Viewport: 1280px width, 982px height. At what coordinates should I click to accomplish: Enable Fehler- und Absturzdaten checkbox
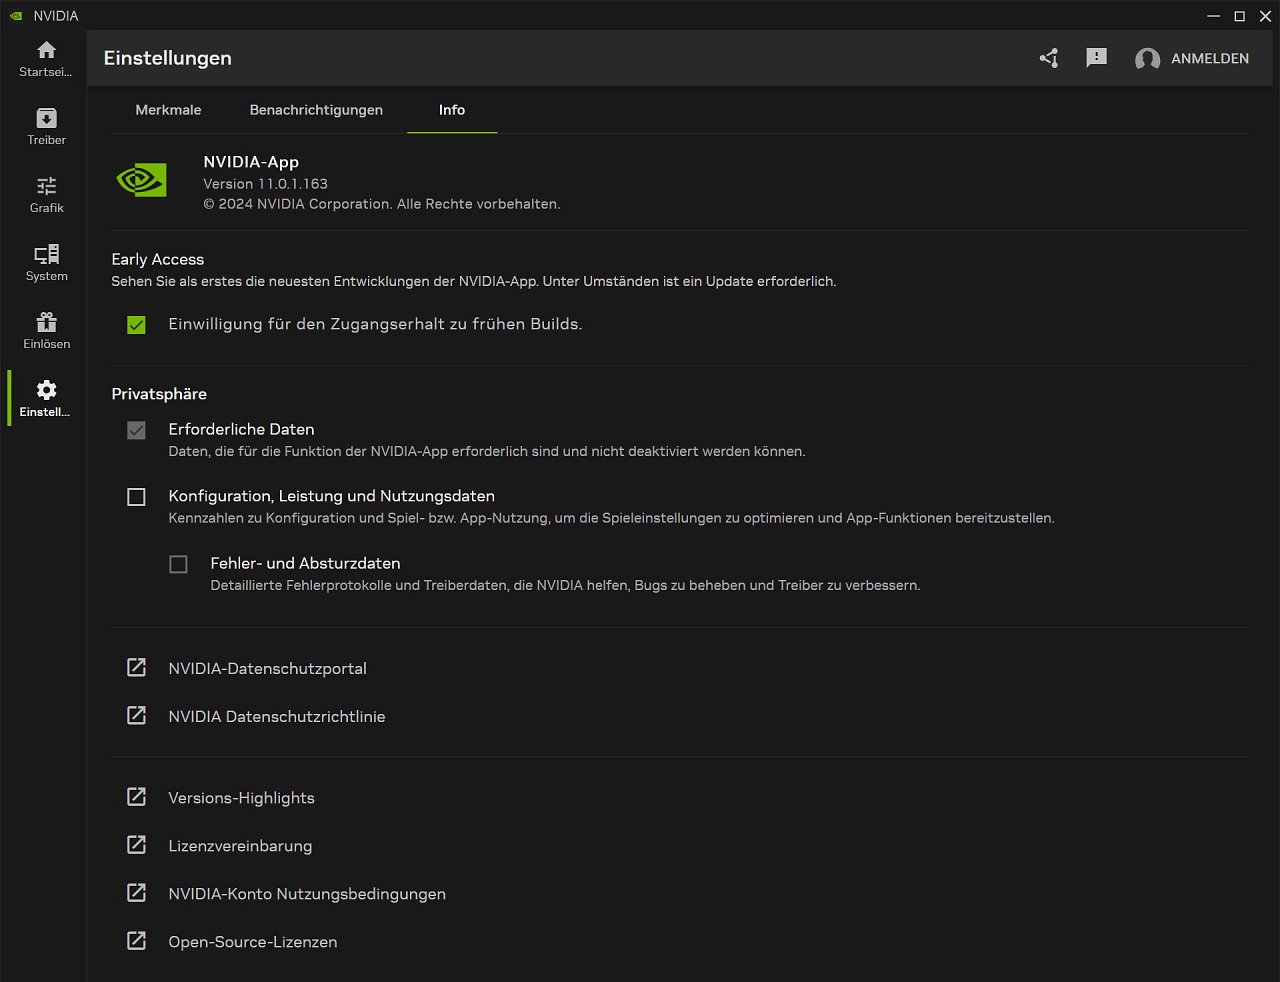click(x=178, y=564)
